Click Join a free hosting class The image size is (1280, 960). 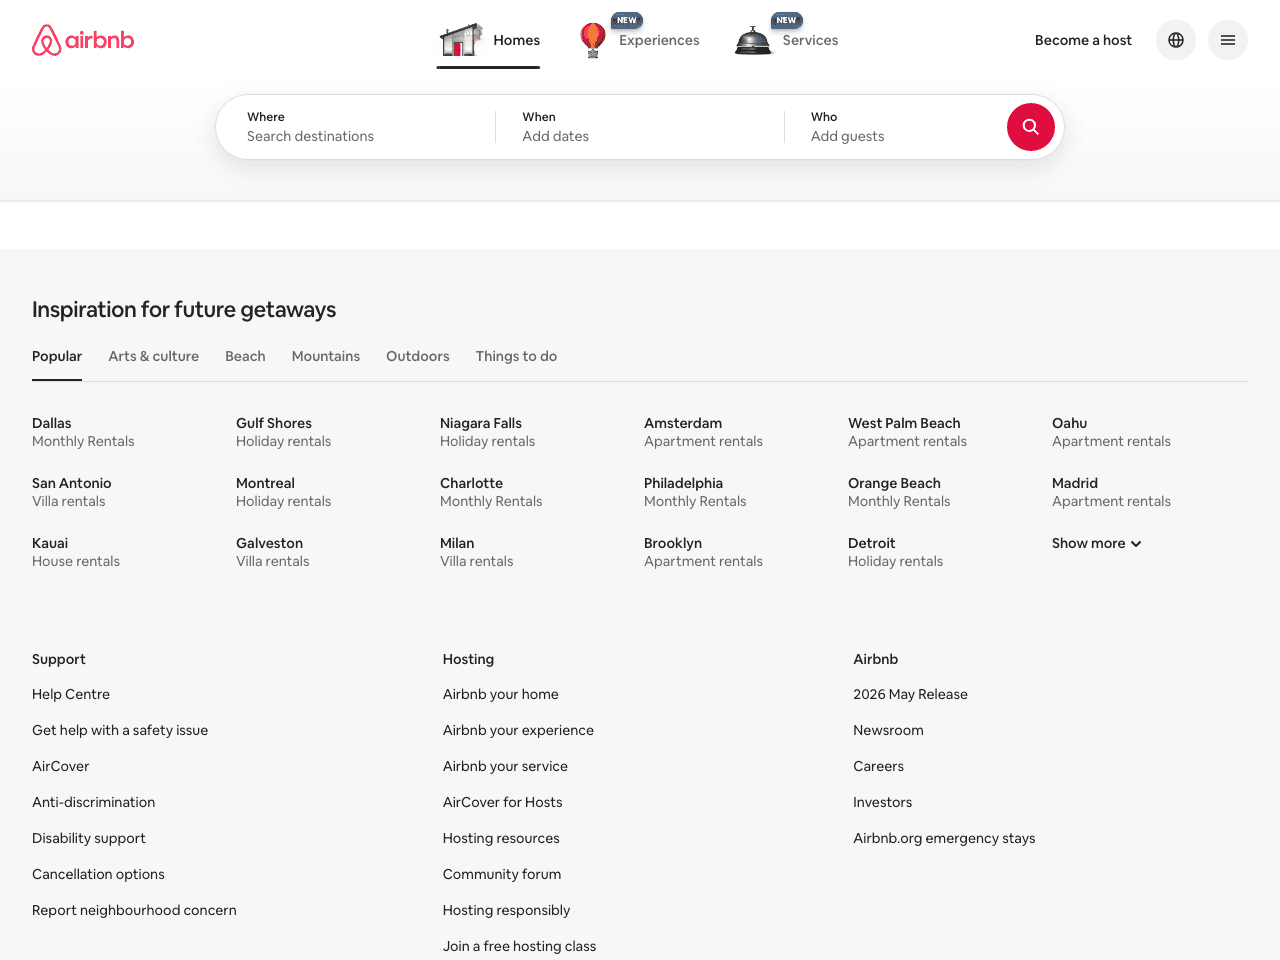(519, 946)
